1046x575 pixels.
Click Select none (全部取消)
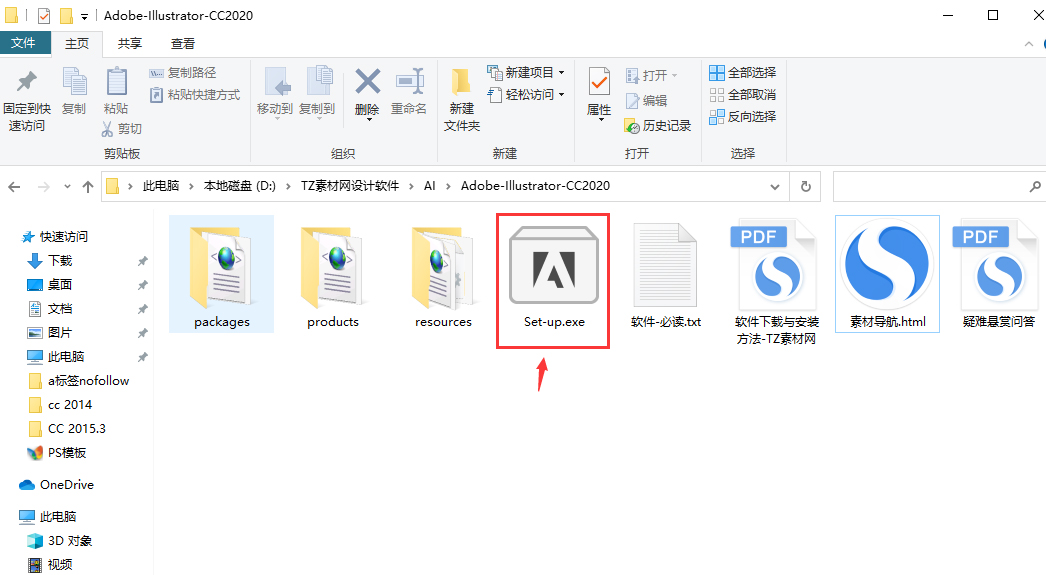(742, 95)
